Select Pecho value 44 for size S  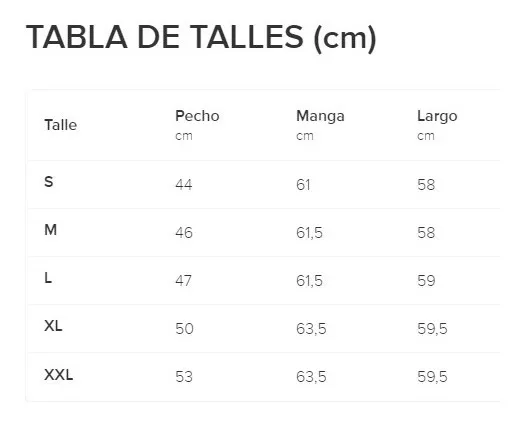184,185
